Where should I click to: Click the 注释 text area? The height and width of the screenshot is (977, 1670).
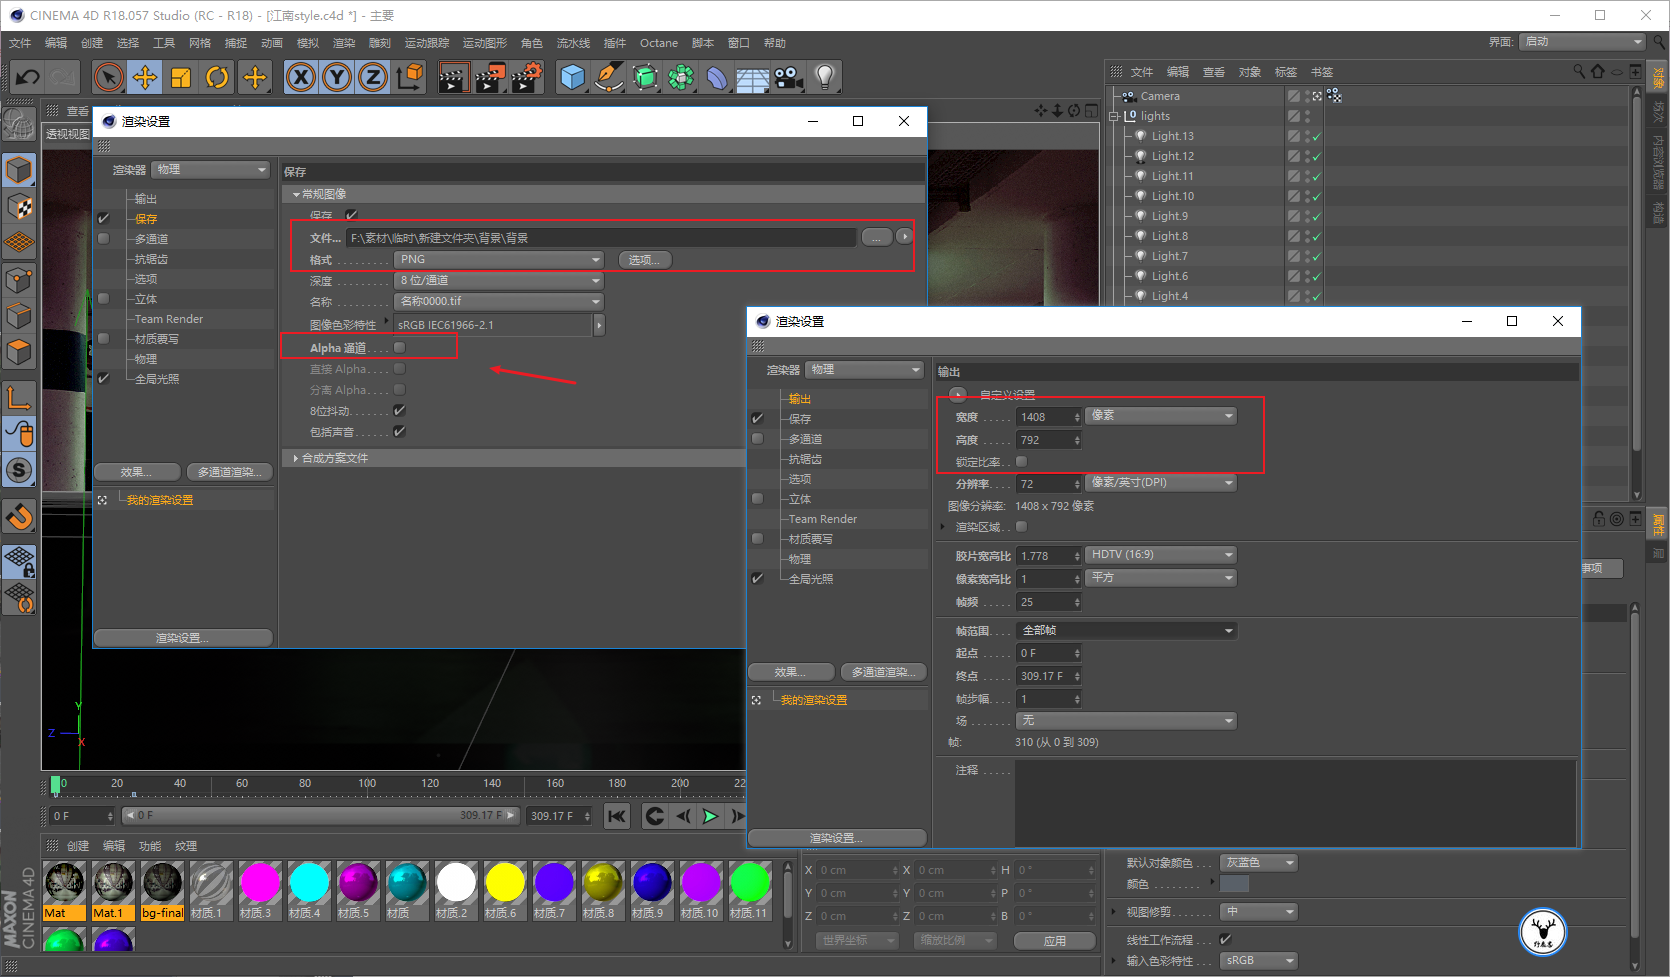coord(1295,803)
